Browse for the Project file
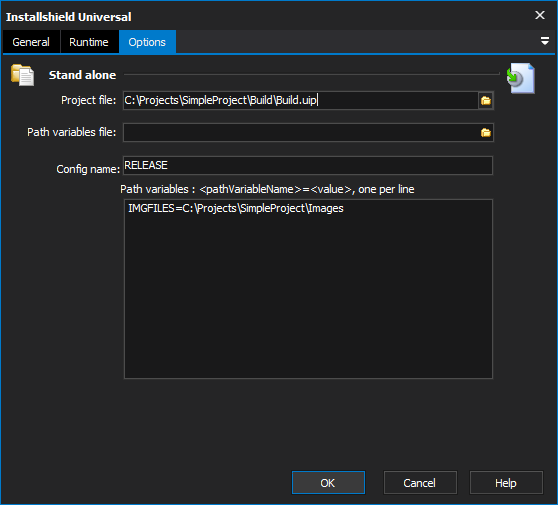The height and width of the screenshot is (505, 558). [486, 101]
